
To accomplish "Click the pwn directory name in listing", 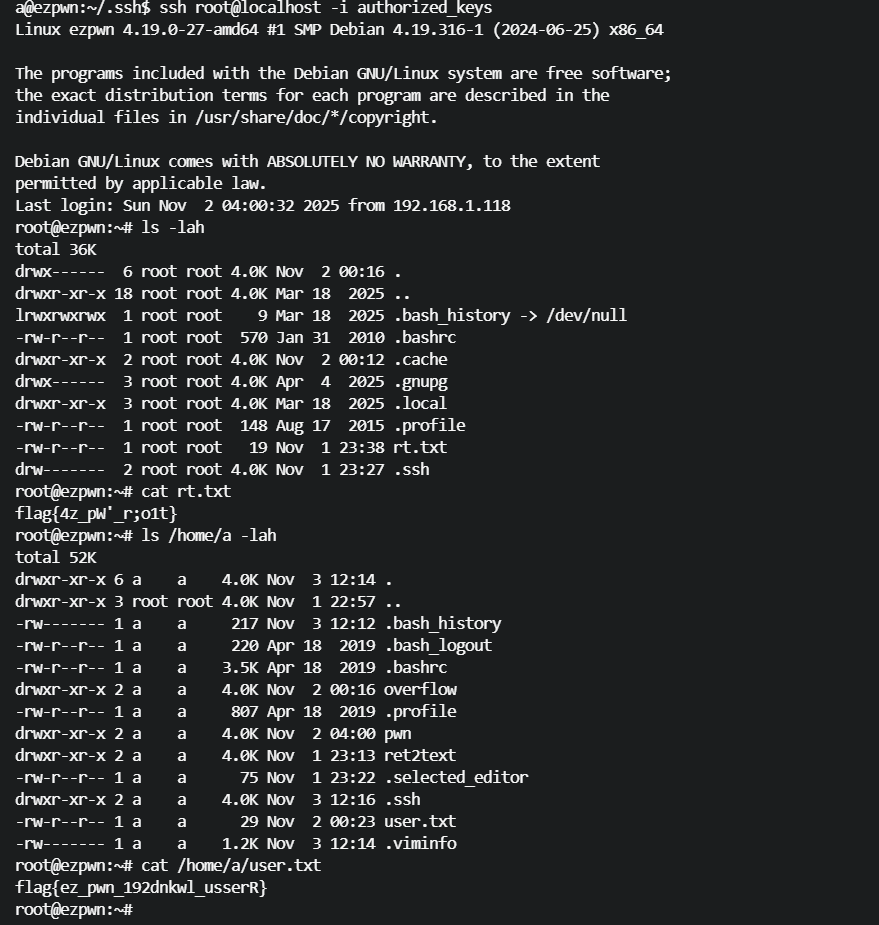I will click(x=398, y=734).
